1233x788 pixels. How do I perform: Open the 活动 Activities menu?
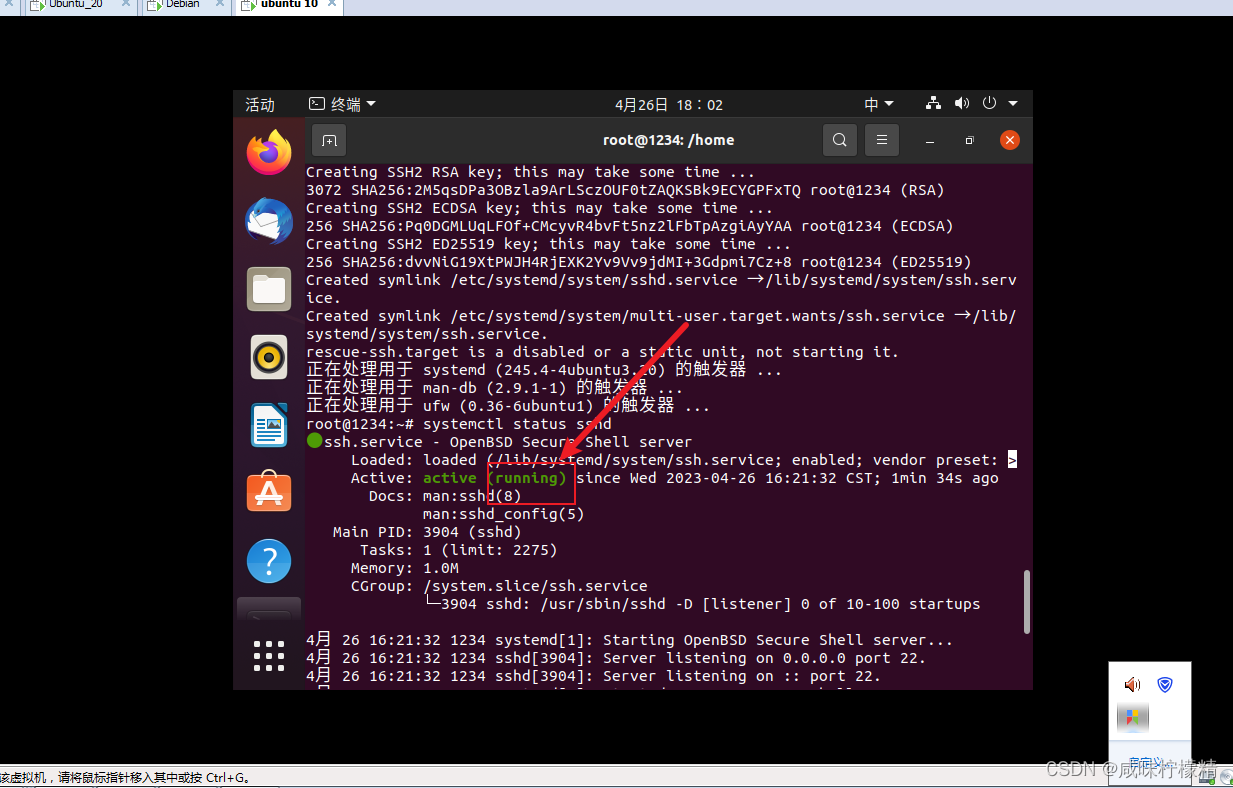click(x=259, y=103)
